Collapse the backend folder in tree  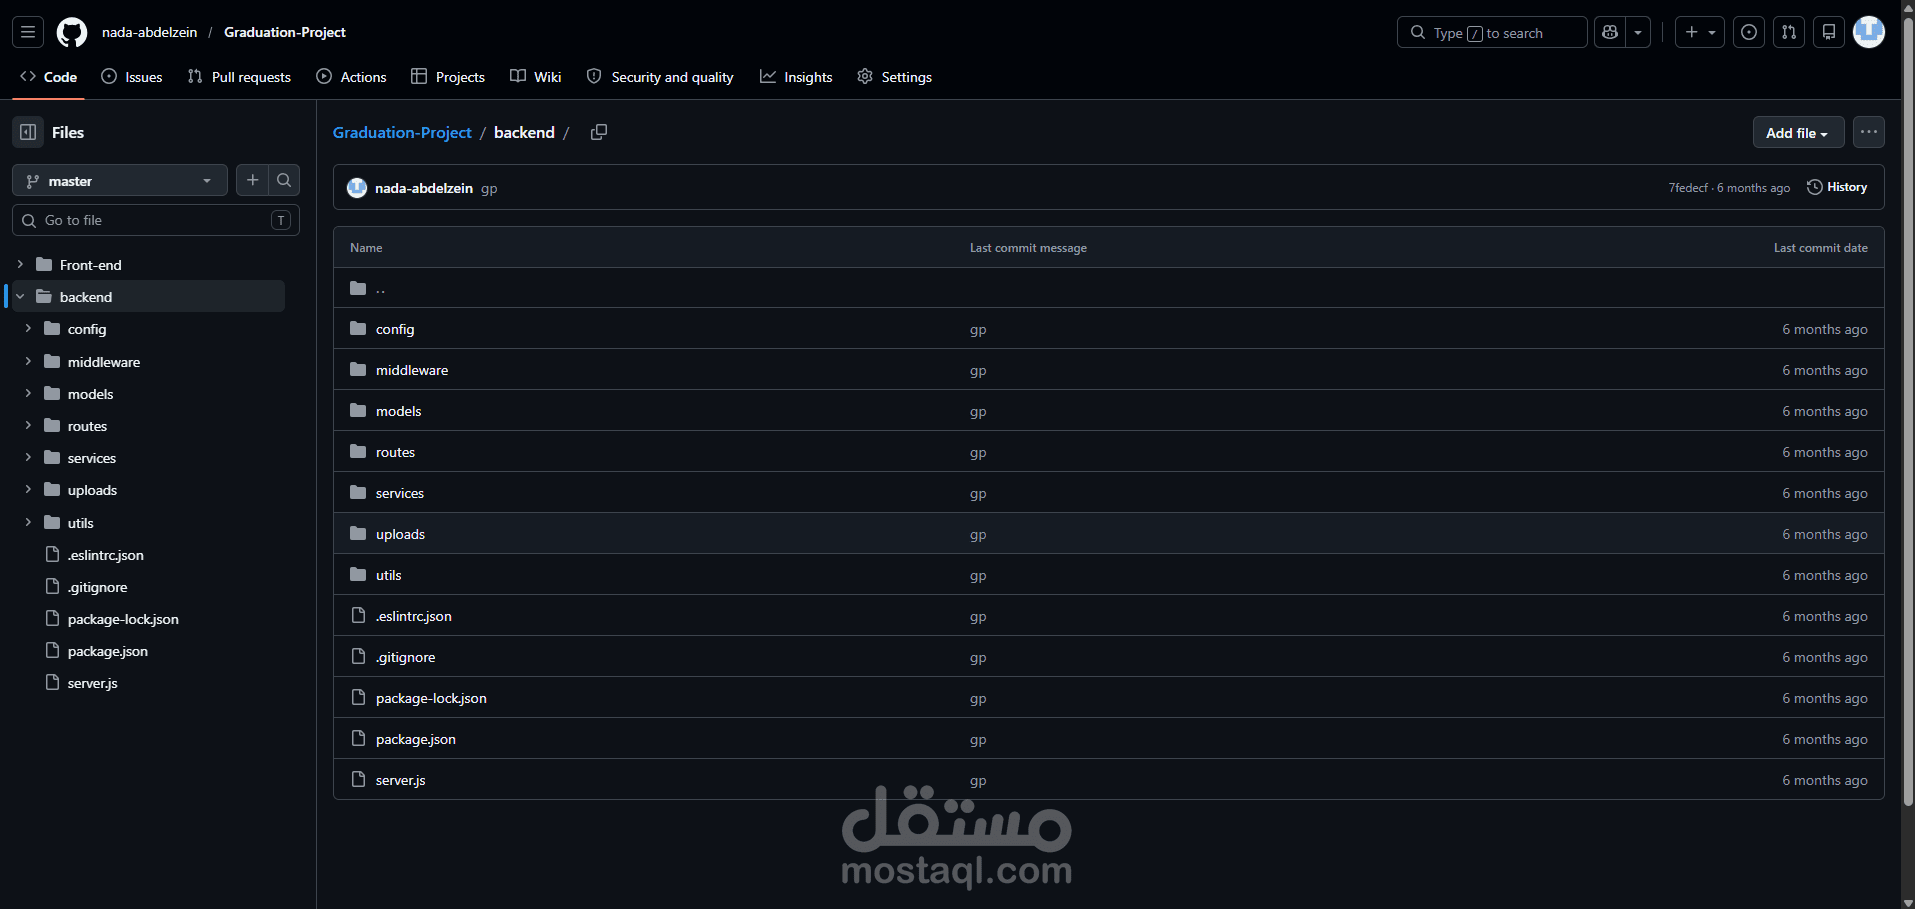pyautogui.click(x=20, y=296)
